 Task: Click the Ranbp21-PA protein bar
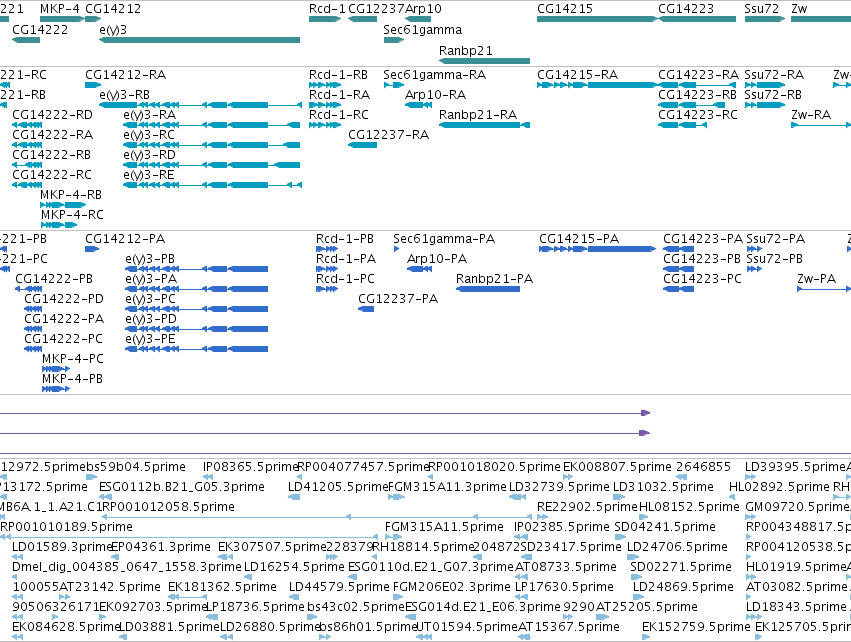tap(488, 289)
